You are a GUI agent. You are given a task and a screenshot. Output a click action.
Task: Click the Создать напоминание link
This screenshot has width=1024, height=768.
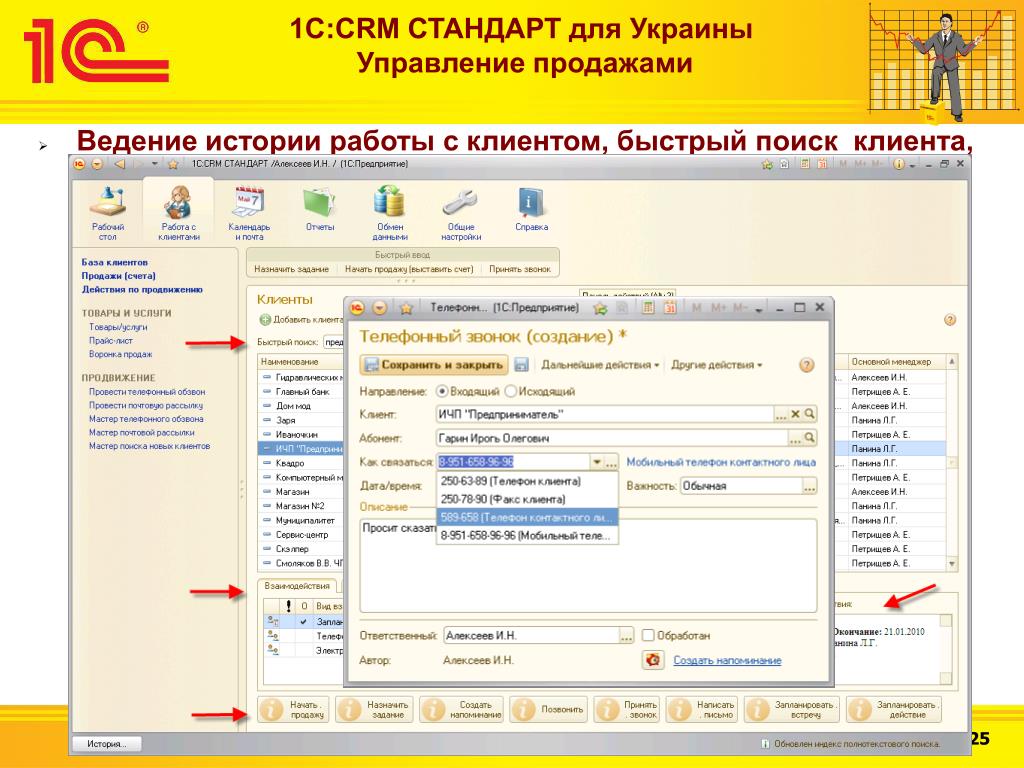pos(727,660)
